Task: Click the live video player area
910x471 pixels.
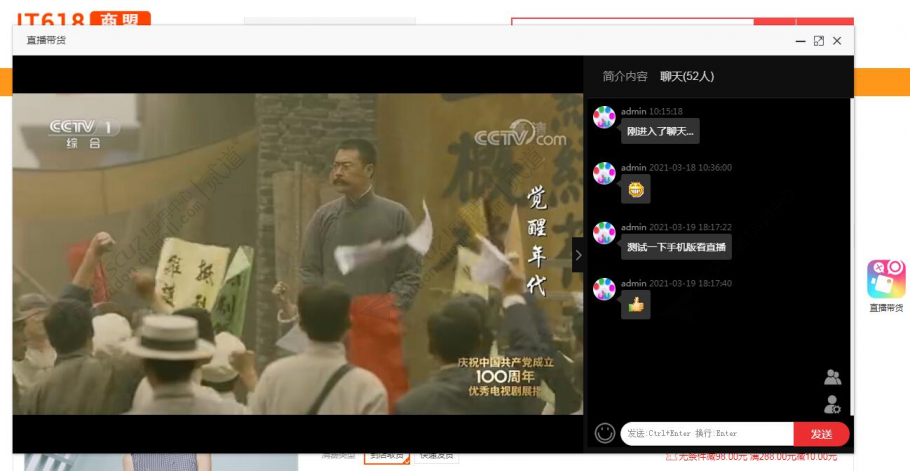Action: pos(298,254)
